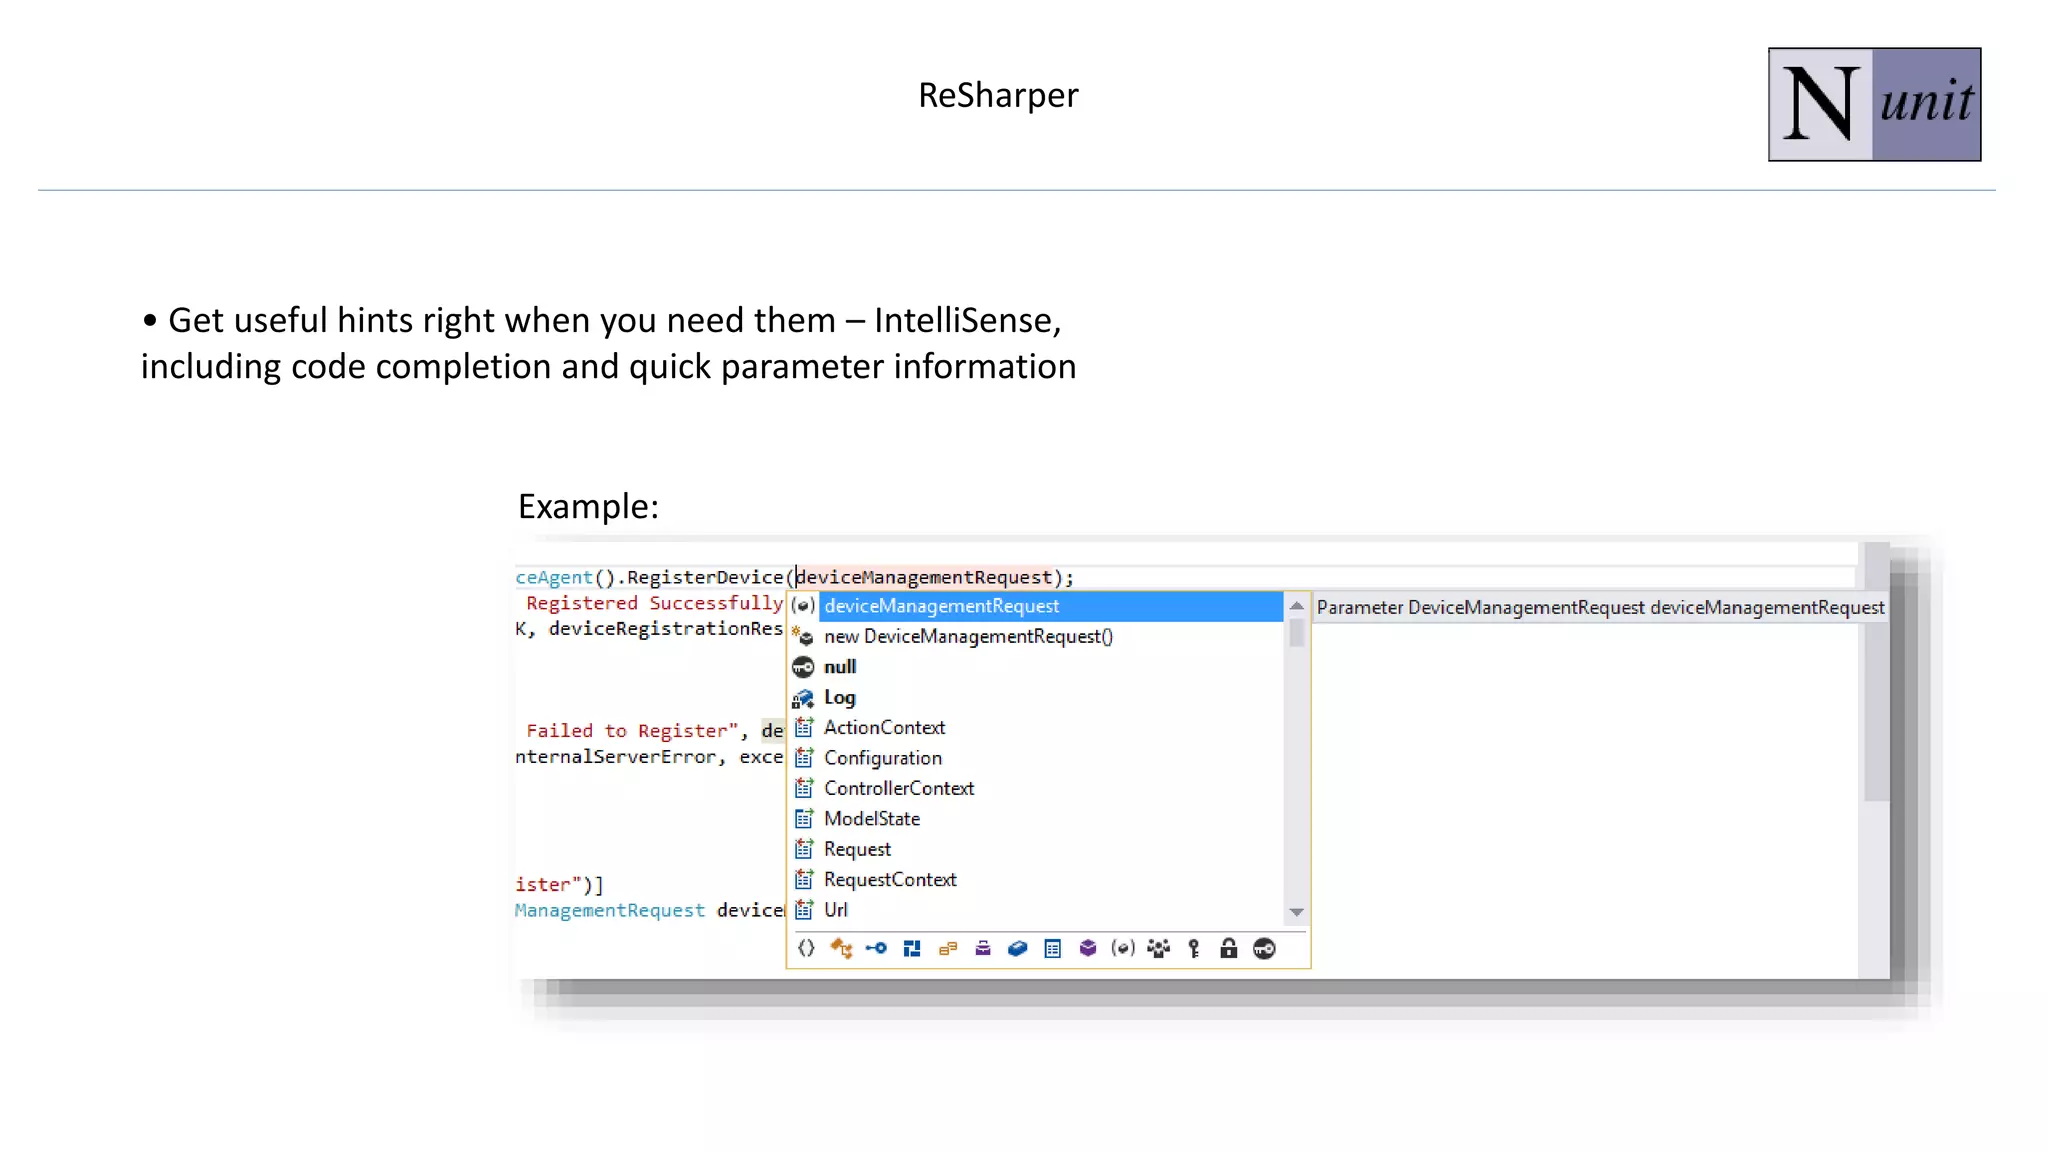This screenshot has width=2048, height=1152.
Task: Click the namespaces filter braces icon
Action: click(806, 948)
